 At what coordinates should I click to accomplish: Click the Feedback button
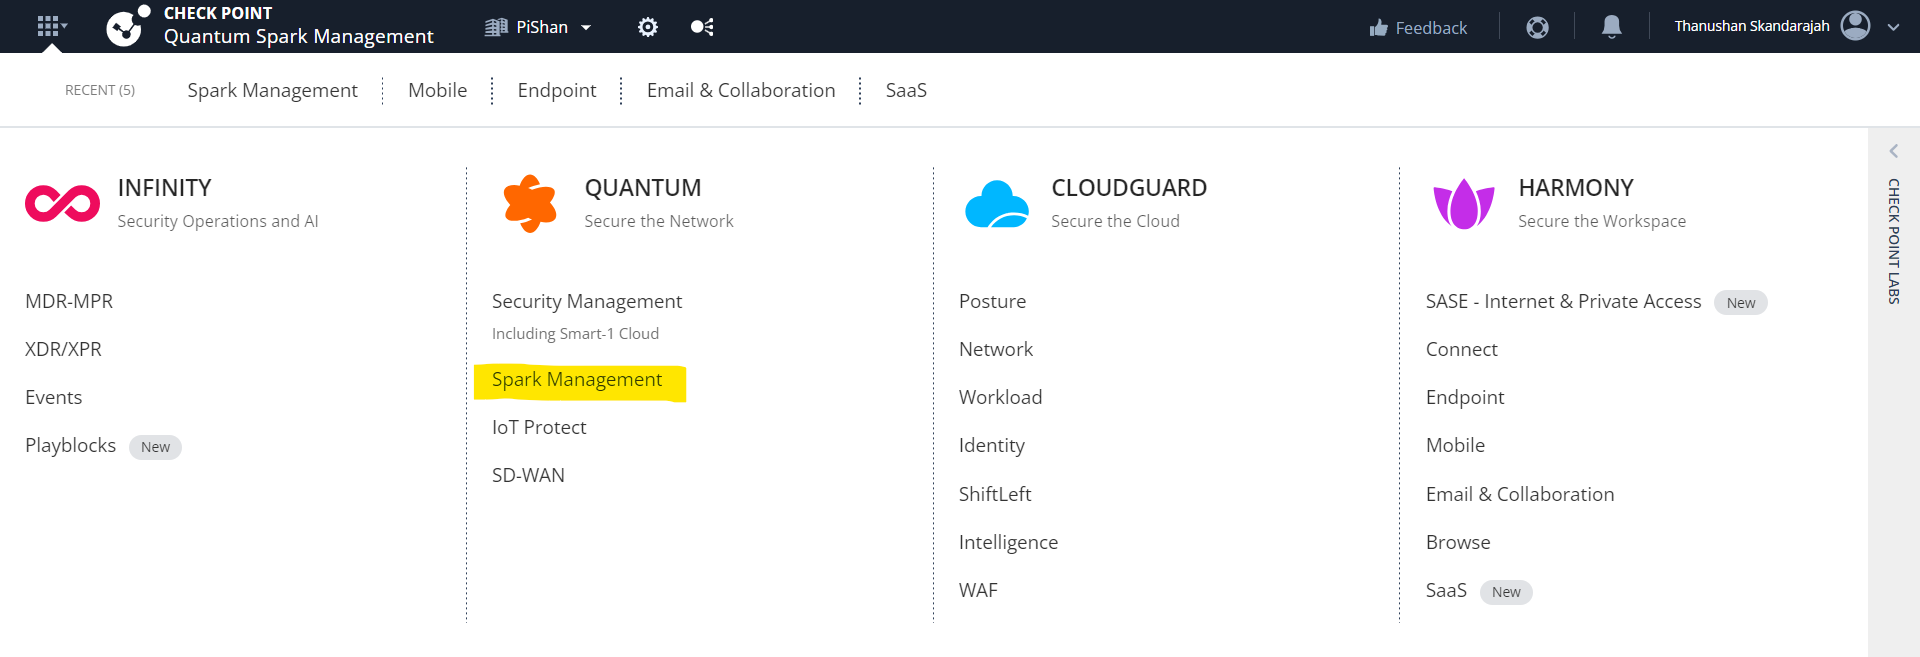click(x=1418, y=28)
